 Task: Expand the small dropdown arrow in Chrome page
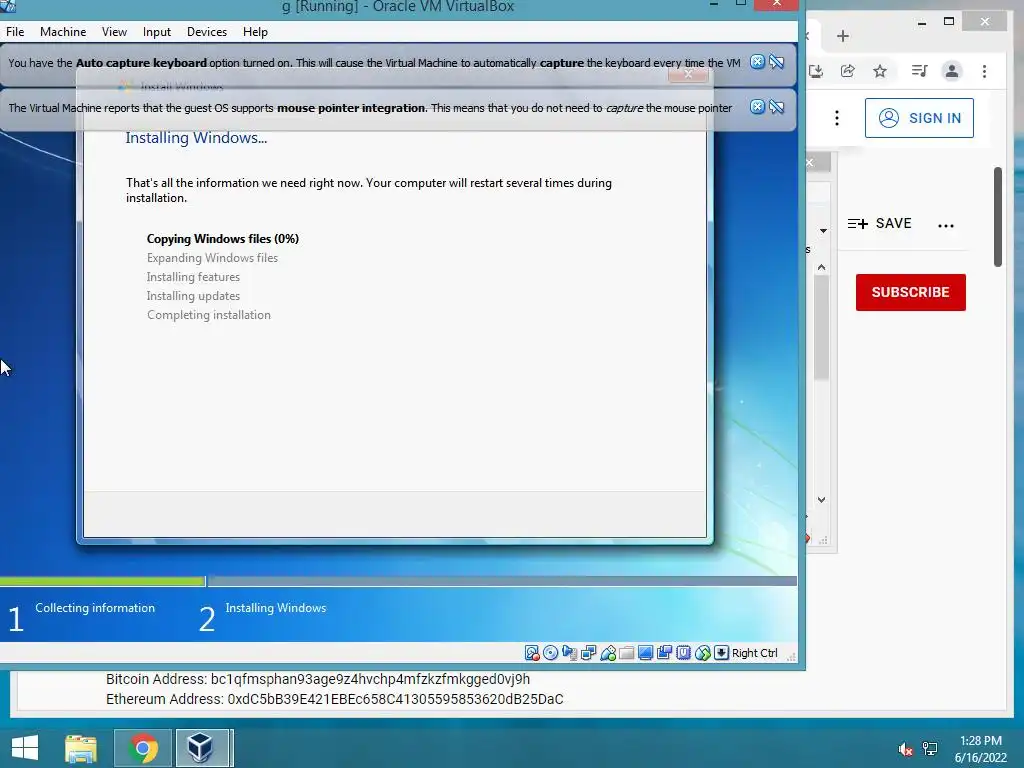[x=824, y=231]
